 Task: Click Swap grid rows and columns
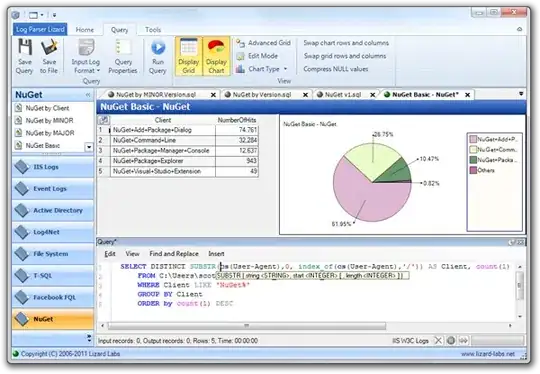tap(345, 56)
